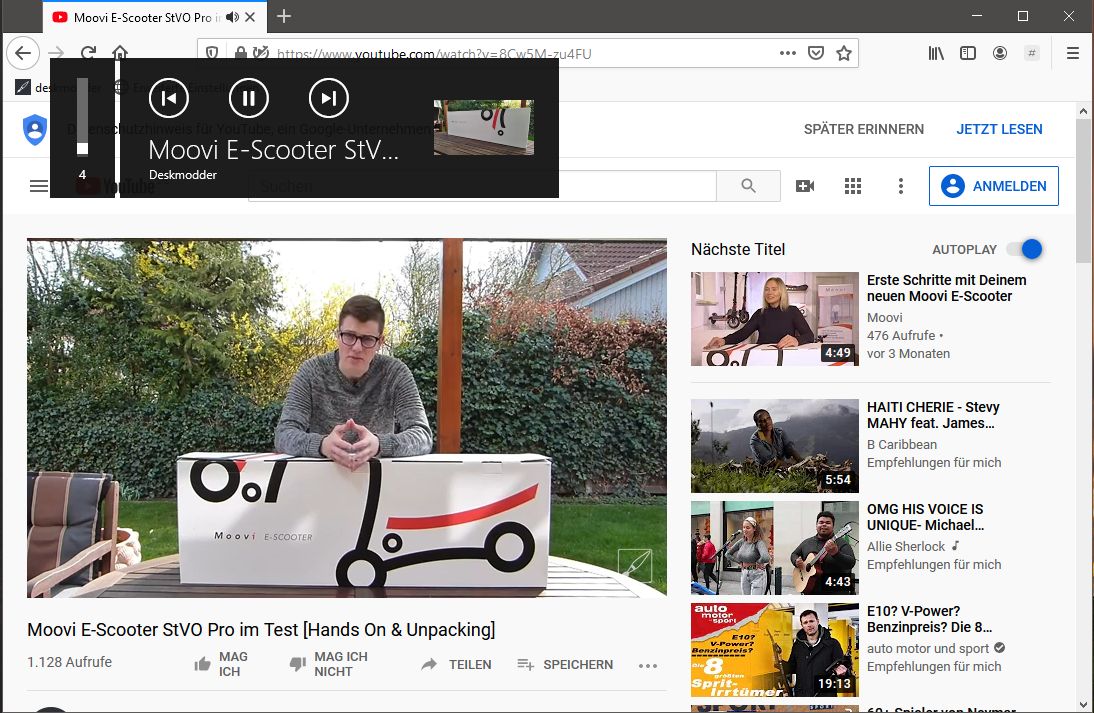
Task: Bookmark this page with the star
Action: [844, 53]
